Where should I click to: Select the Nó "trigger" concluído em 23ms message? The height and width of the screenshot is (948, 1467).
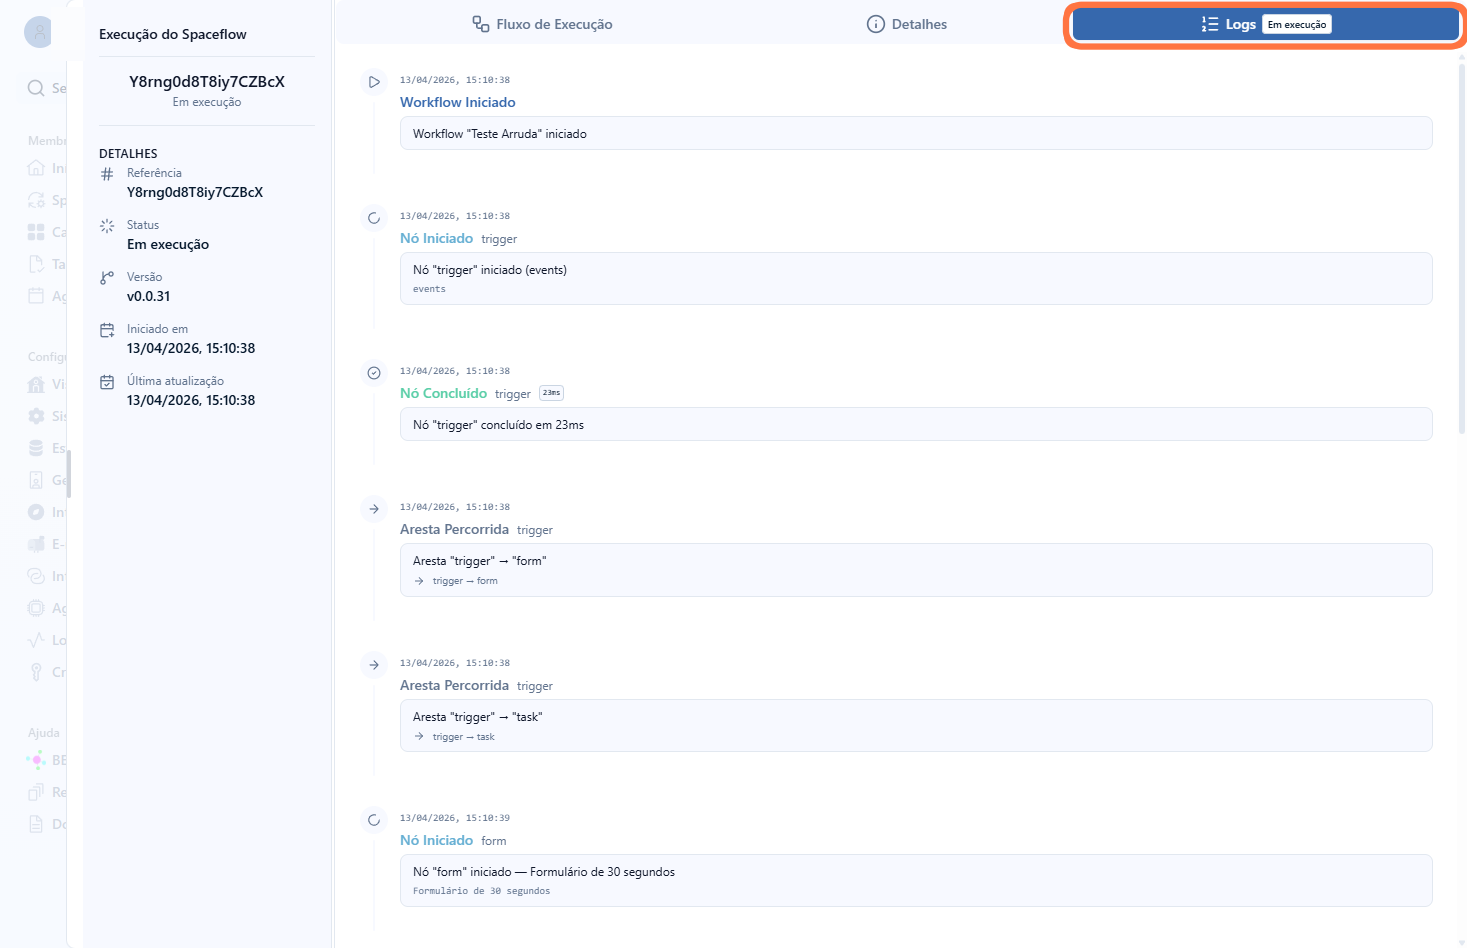(916, 424)
